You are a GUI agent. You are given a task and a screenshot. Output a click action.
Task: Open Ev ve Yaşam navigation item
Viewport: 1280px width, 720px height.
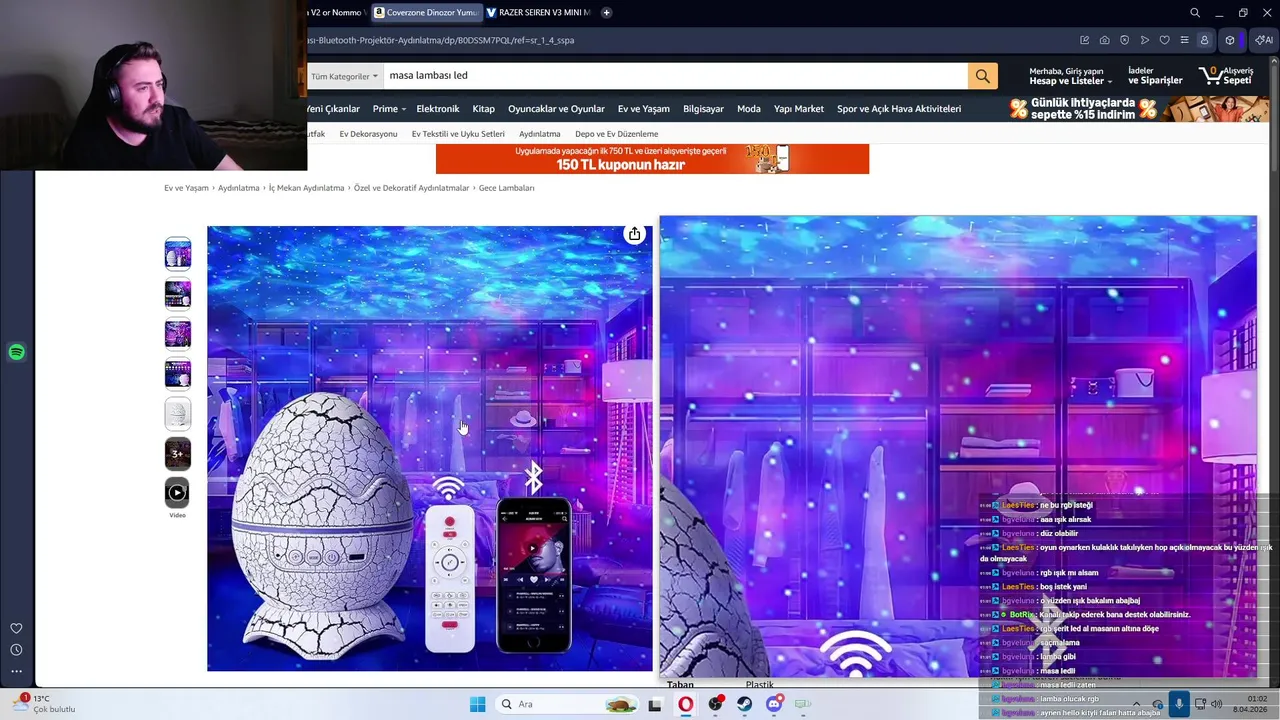click(x=643, y=109)
